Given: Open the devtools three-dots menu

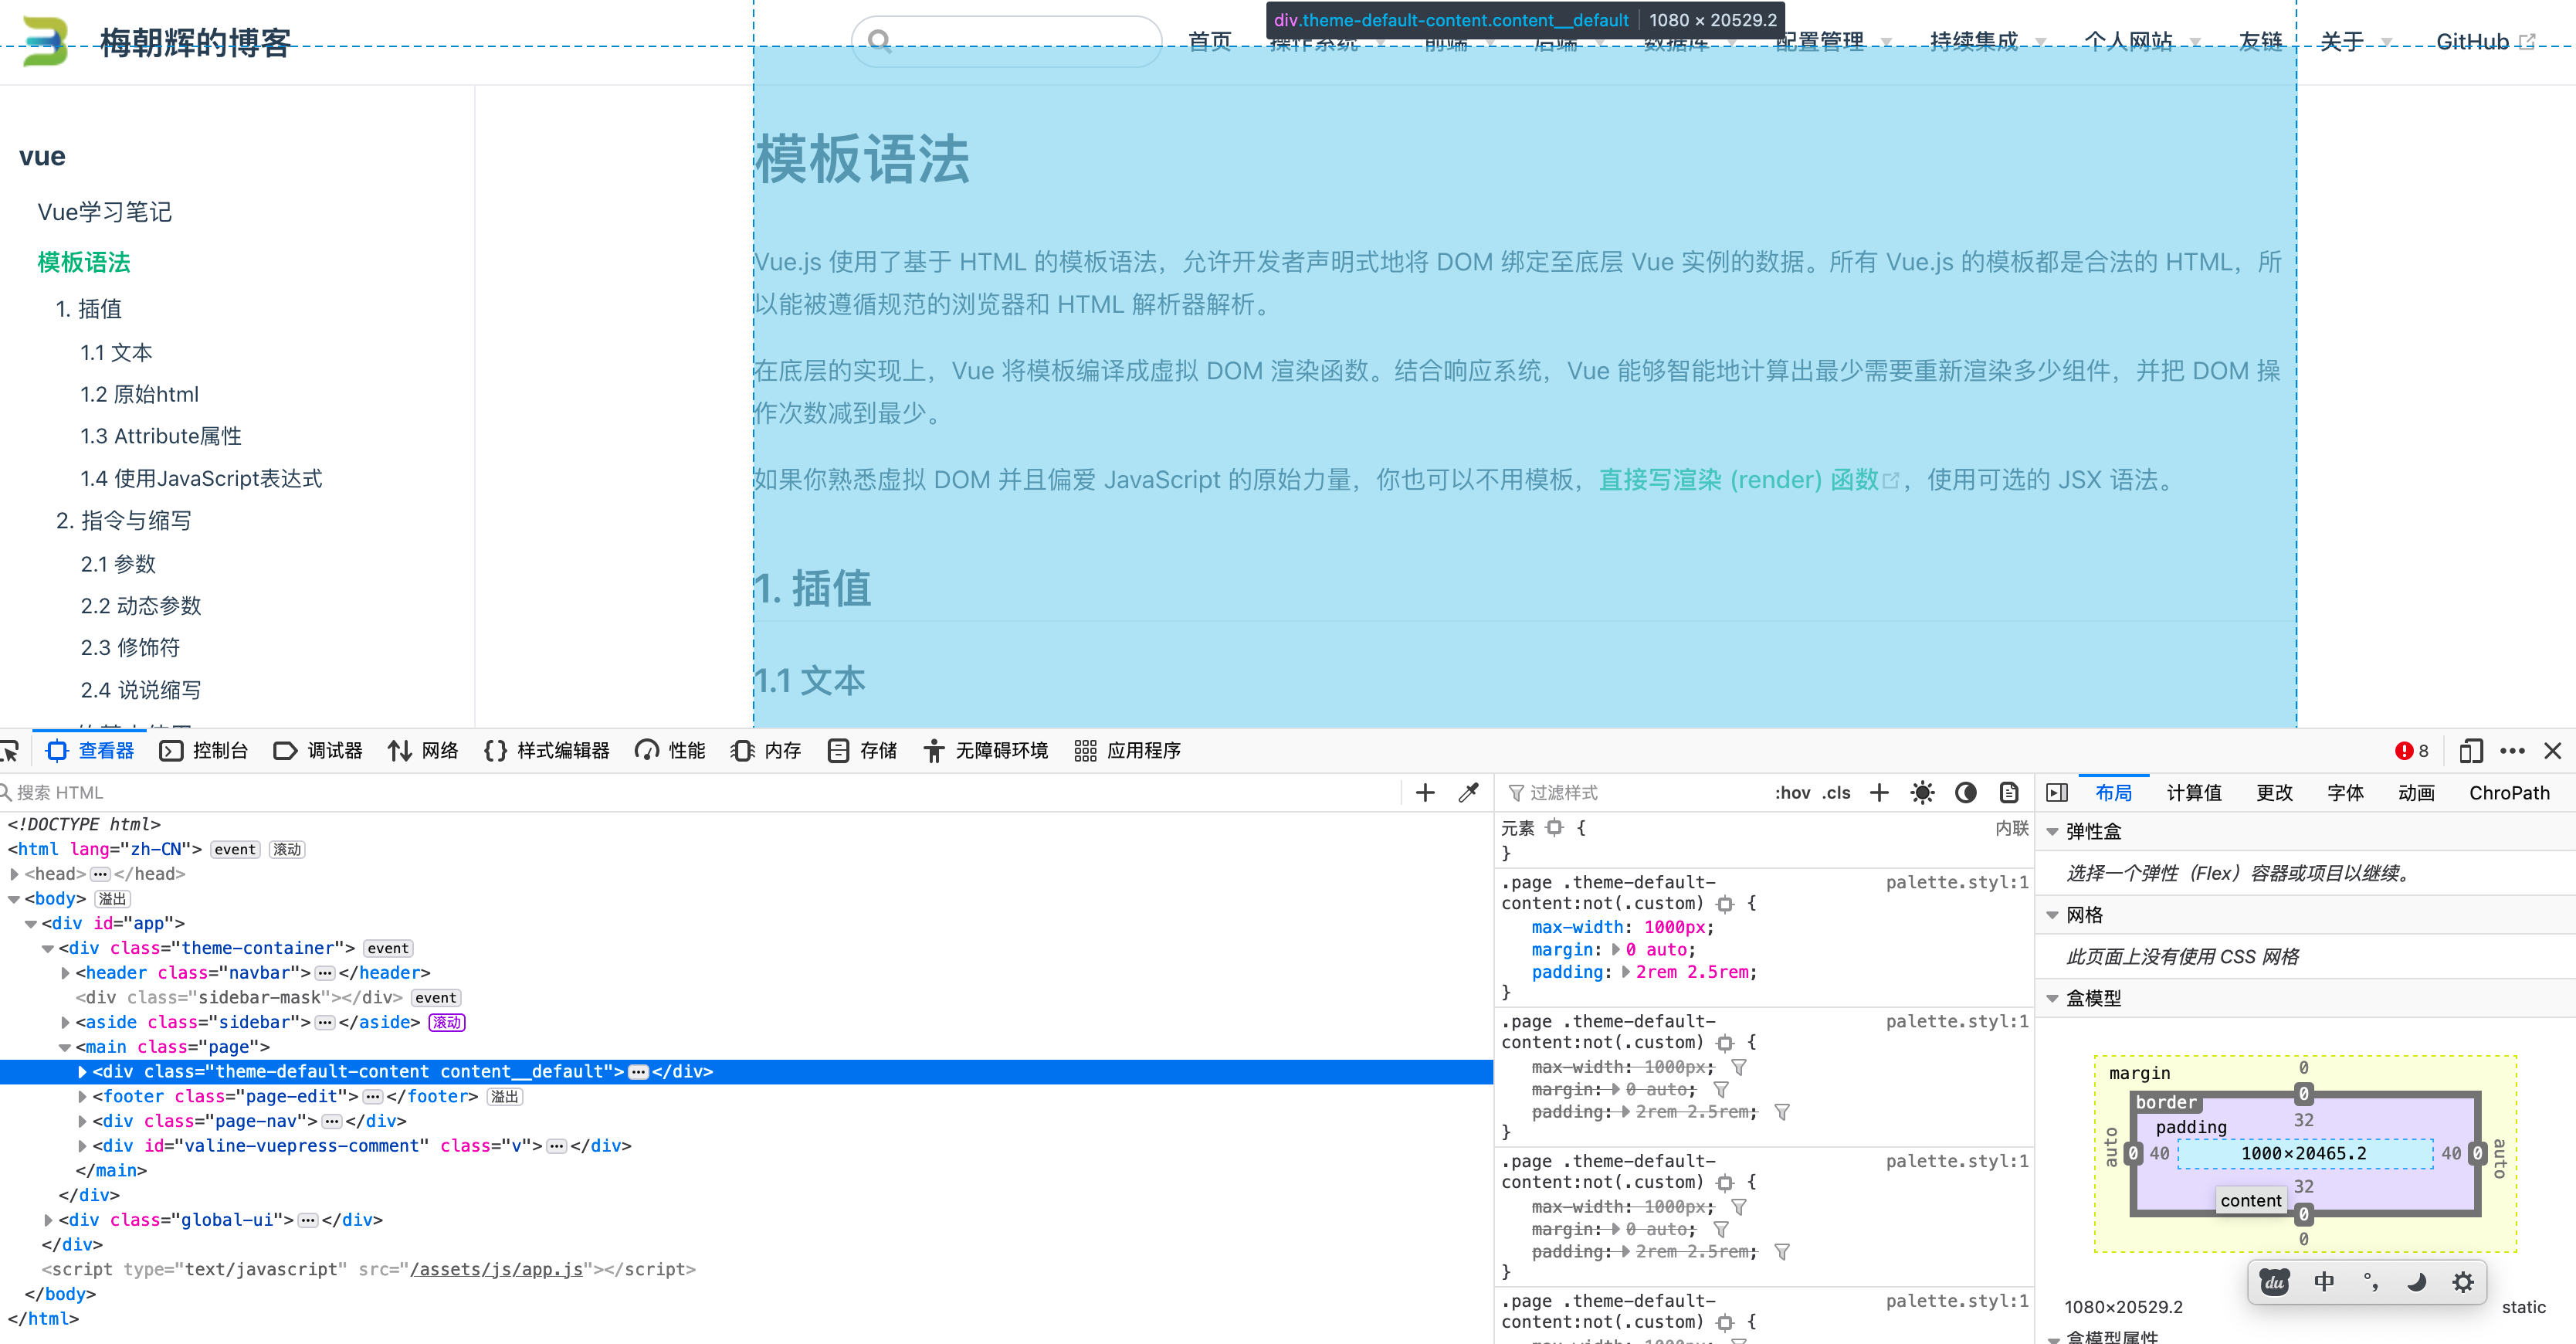Looking at the screenshot, I should [x=2512, y=751].
